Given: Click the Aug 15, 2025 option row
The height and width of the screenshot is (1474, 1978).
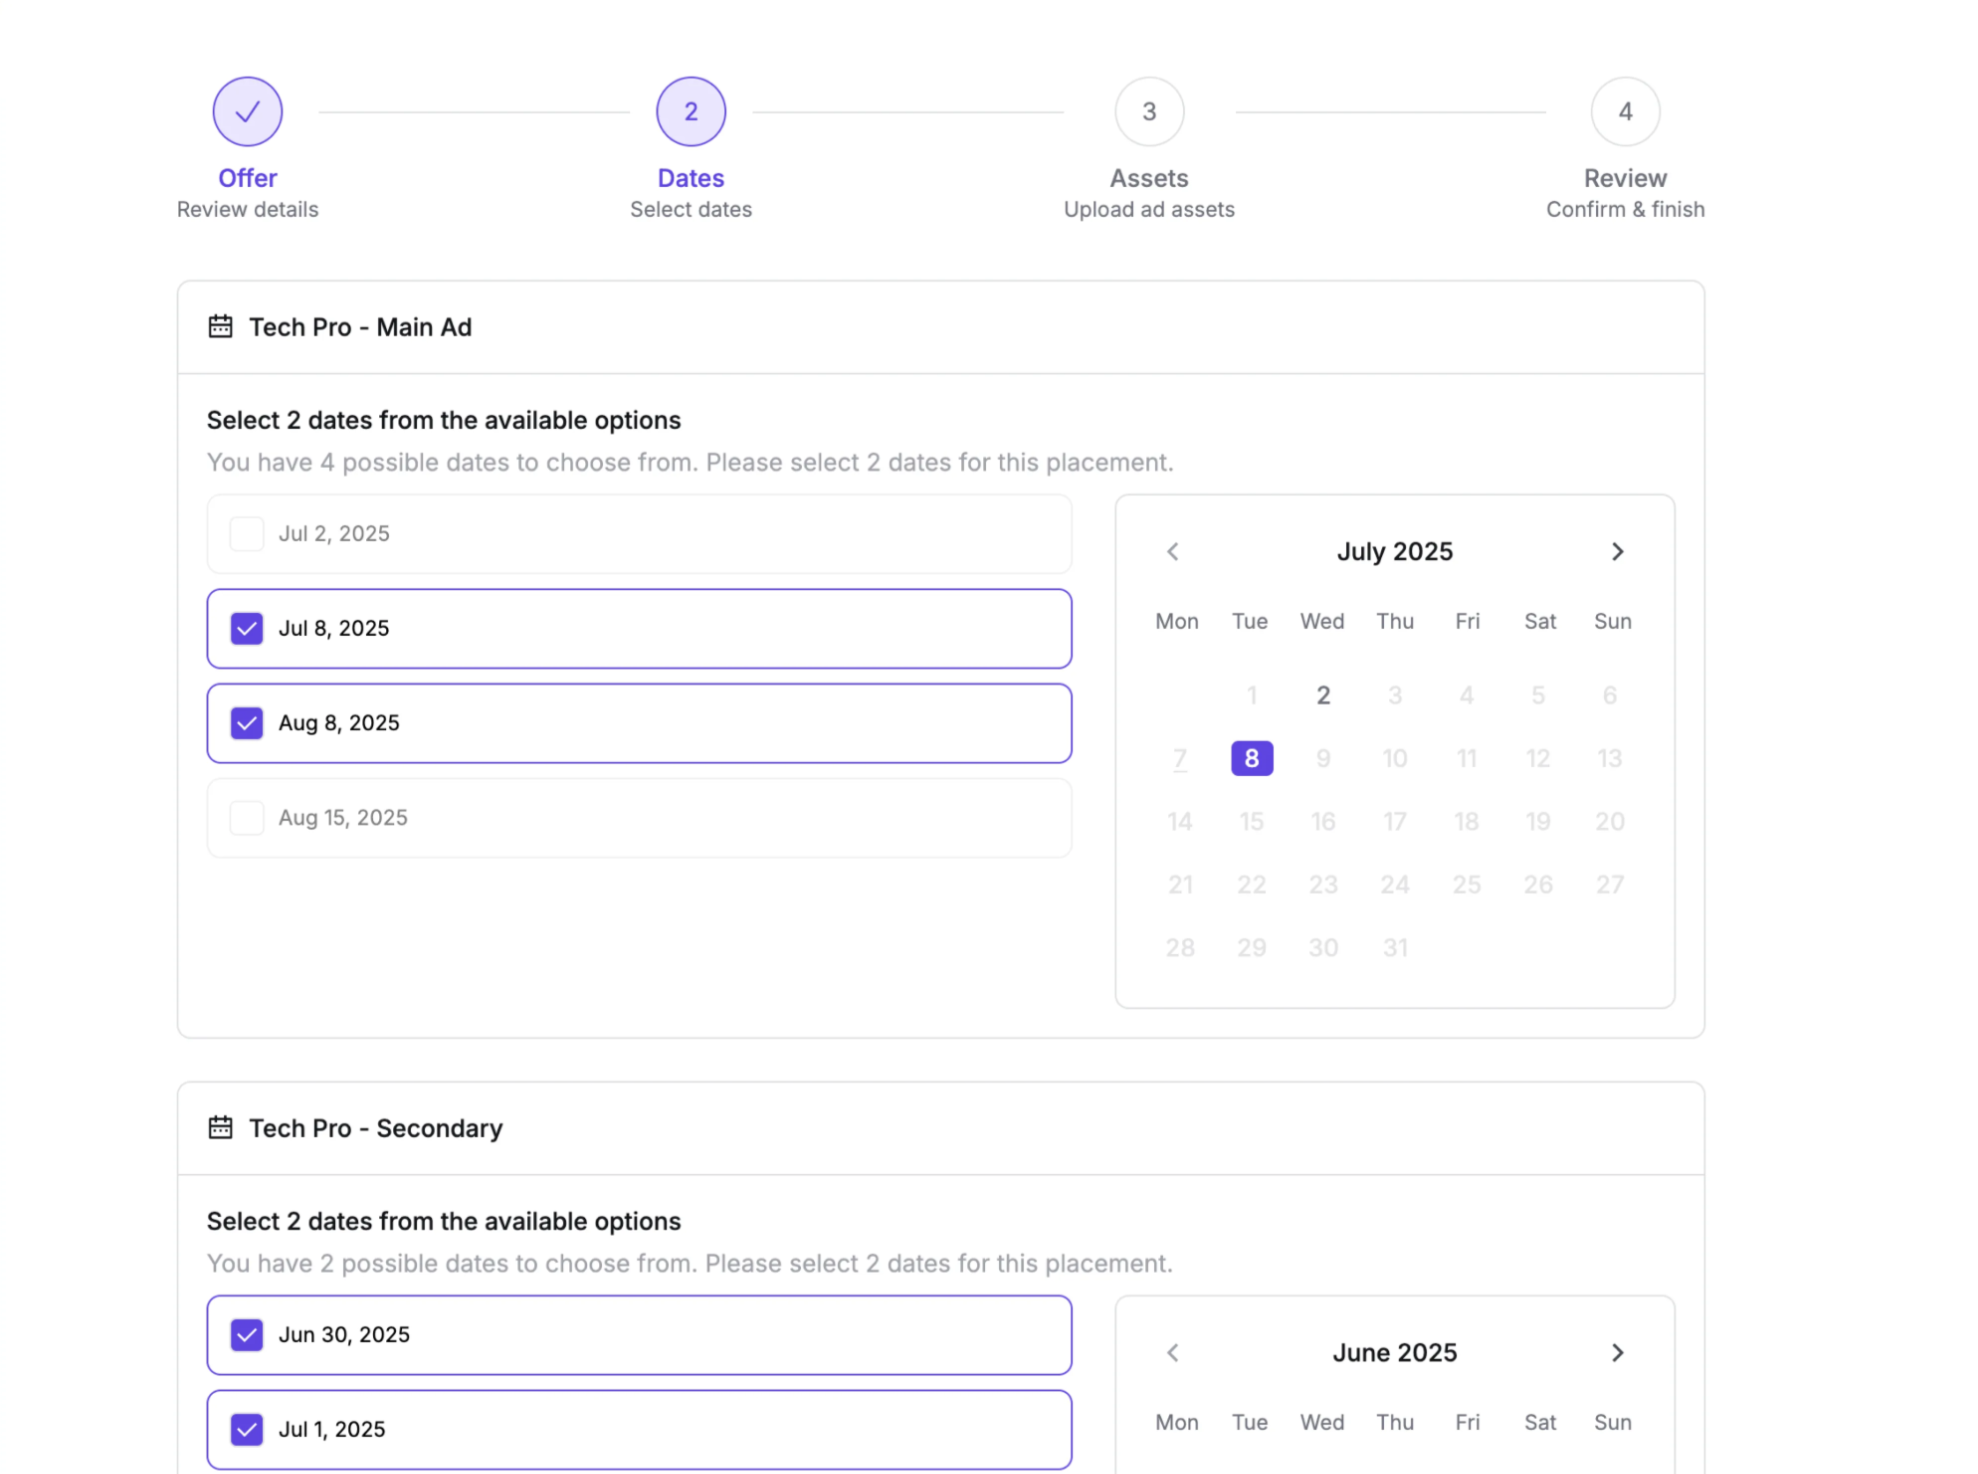Looking at the screenshot, I should point(639,817).
